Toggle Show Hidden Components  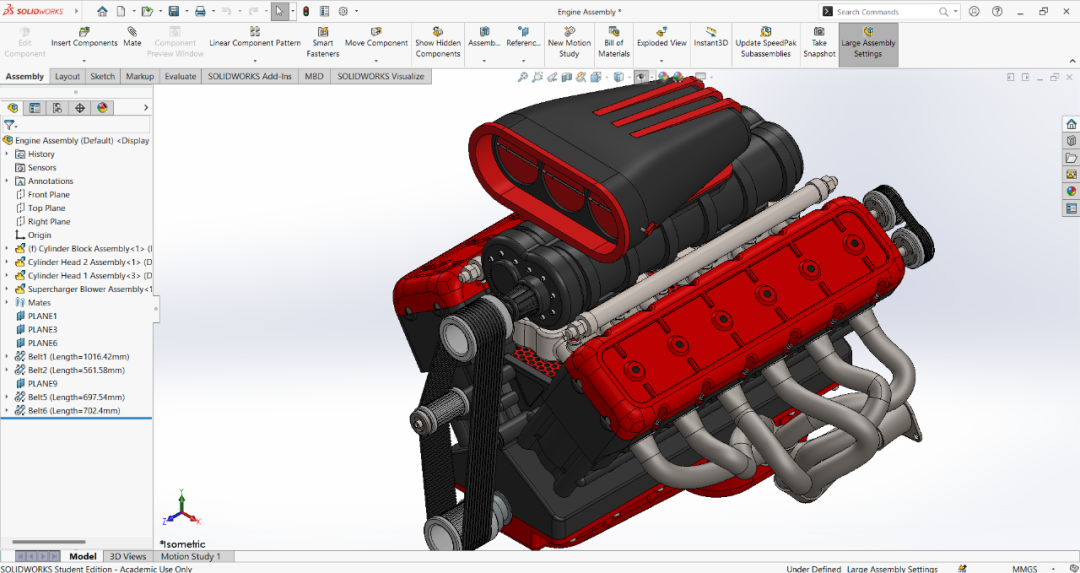click(x=437, y=42)
